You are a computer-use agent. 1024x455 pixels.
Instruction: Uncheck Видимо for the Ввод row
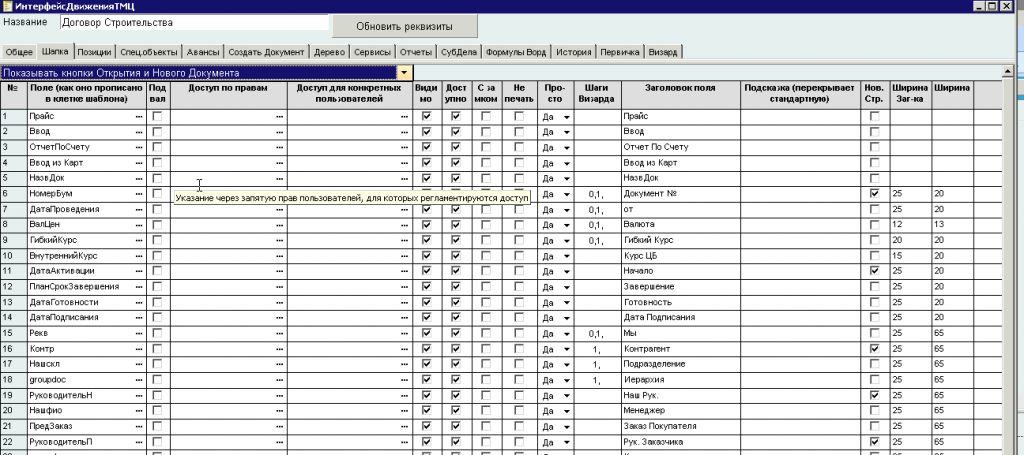click(426, 132)
